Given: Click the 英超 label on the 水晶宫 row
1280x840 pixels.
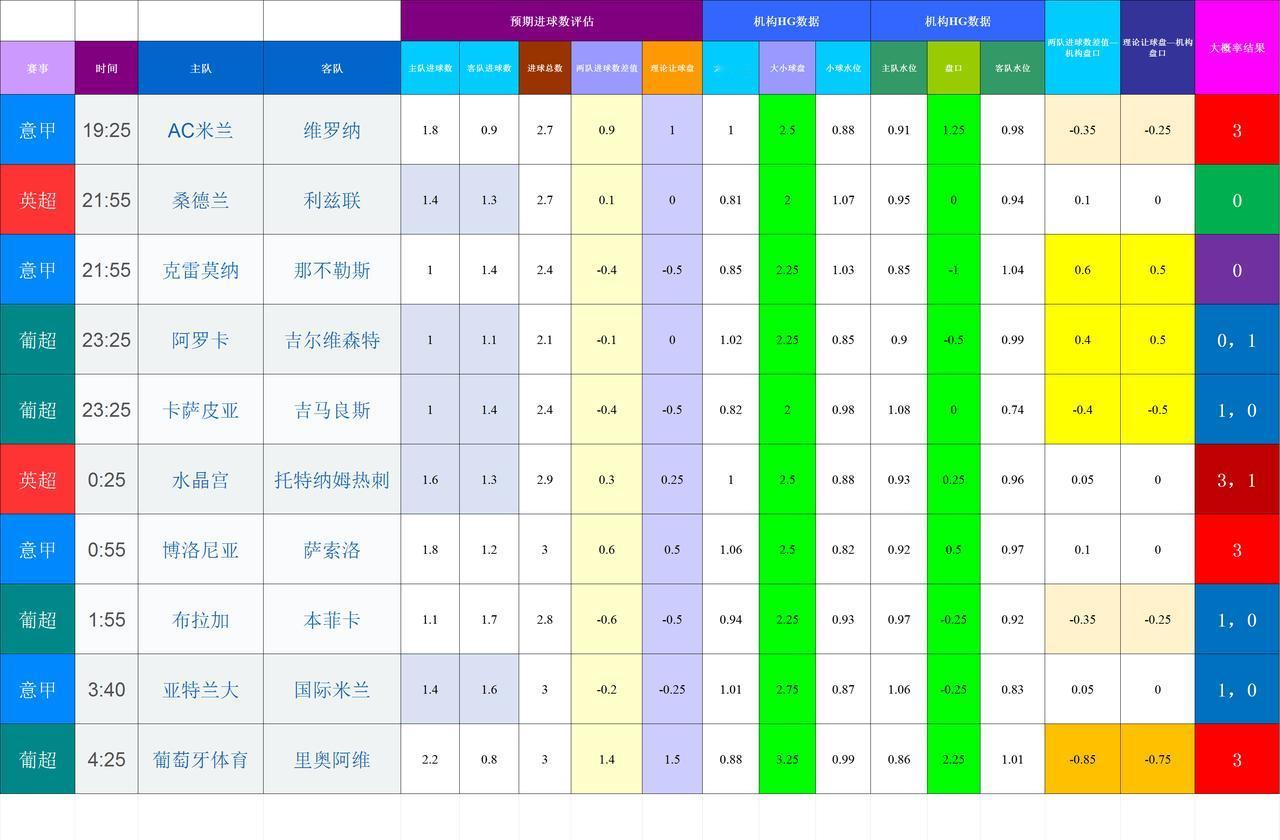Looking at the screenshot, I should click(37, 479).
